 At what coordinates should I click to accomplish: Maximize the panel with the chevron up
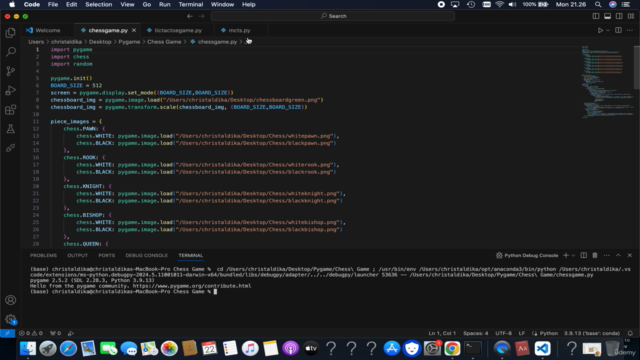tap(618, 256)
